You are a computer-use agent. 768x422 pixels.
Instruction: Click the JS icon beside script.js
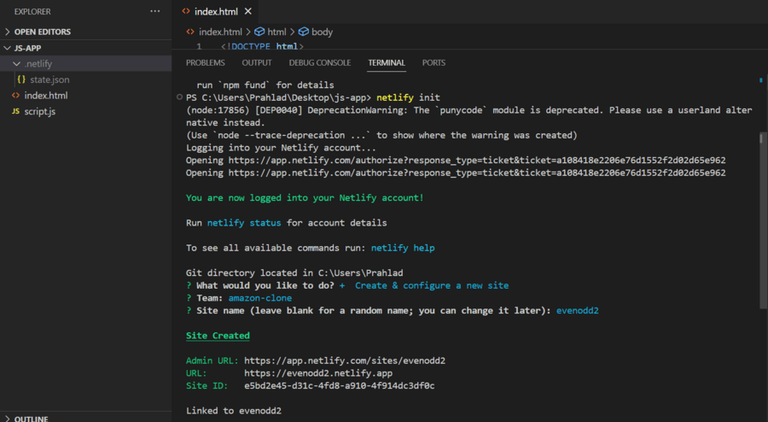16,112
